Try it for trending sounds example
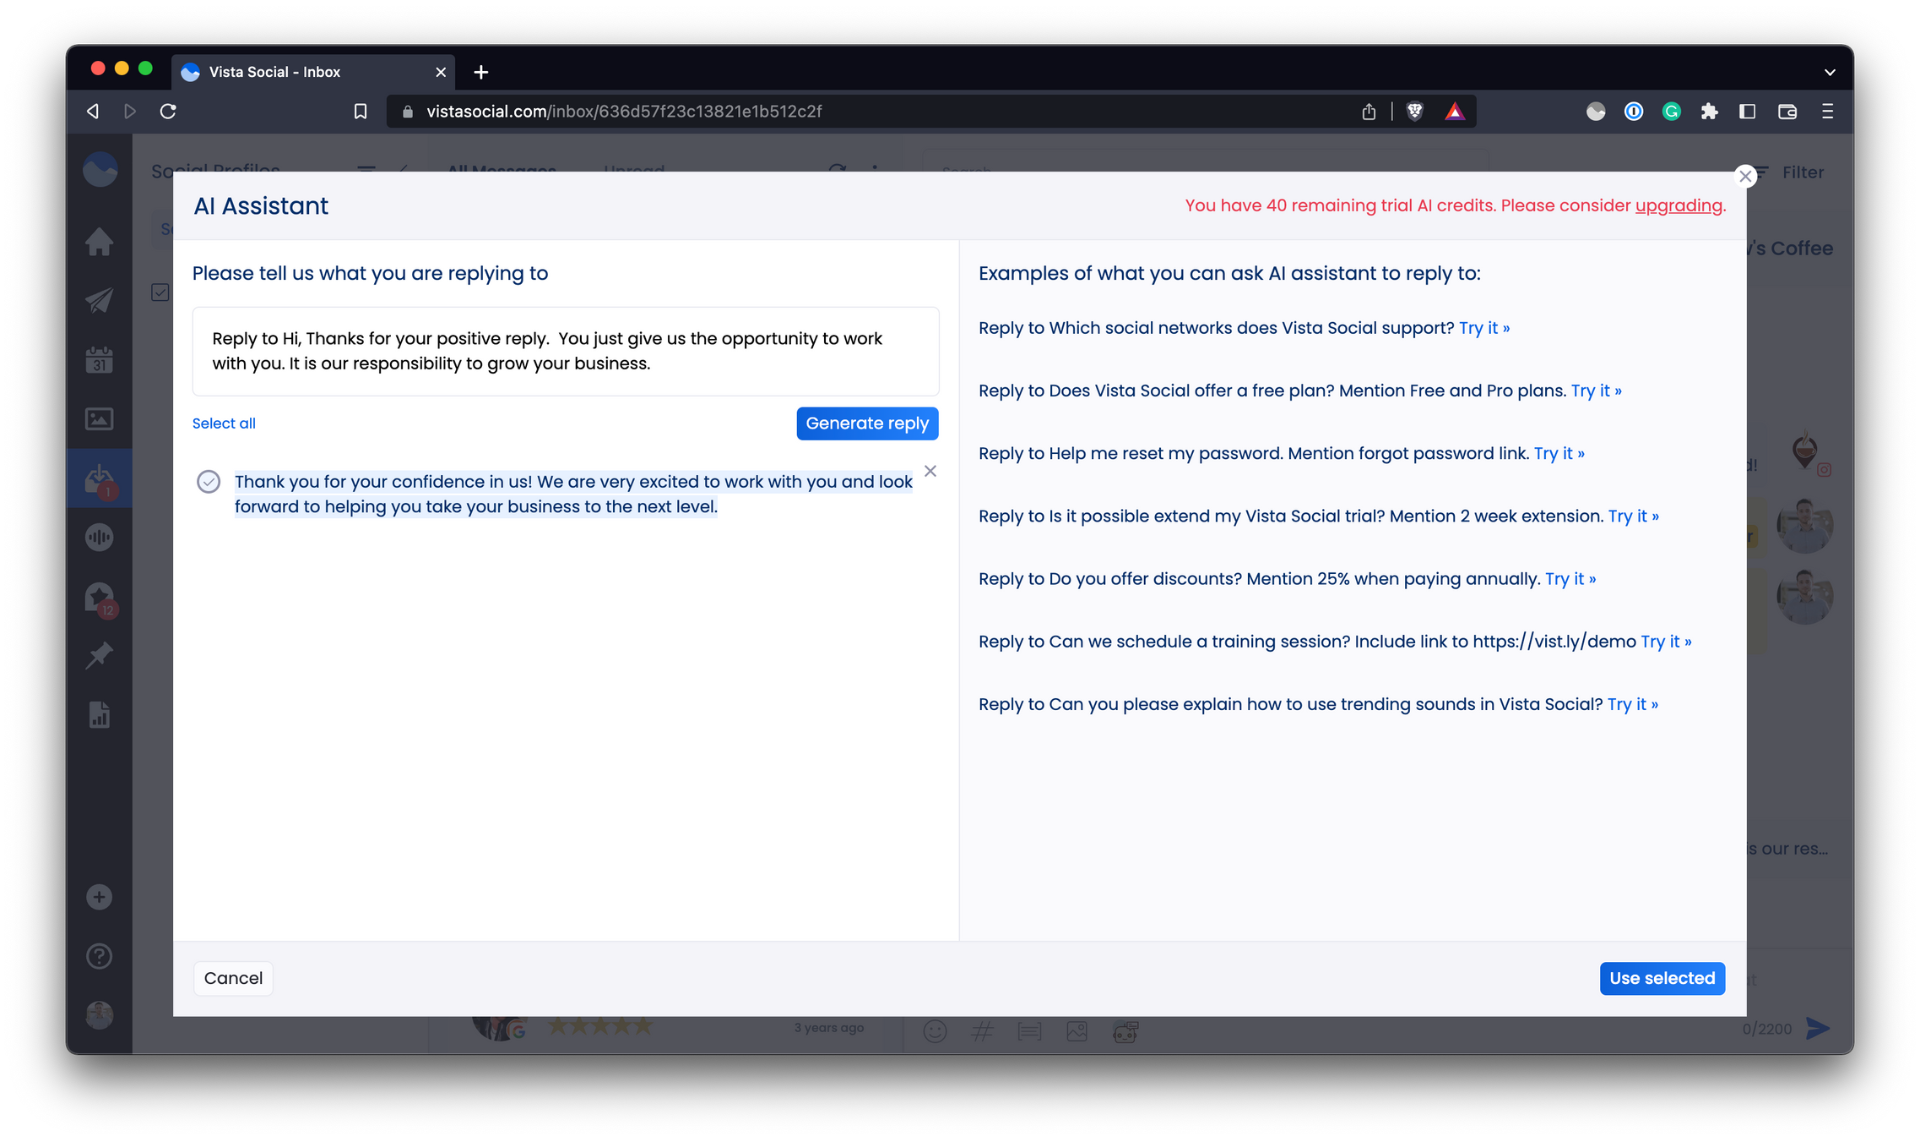Image resolution: width=1920 pixels, height=1134 pixels. 1632,704
